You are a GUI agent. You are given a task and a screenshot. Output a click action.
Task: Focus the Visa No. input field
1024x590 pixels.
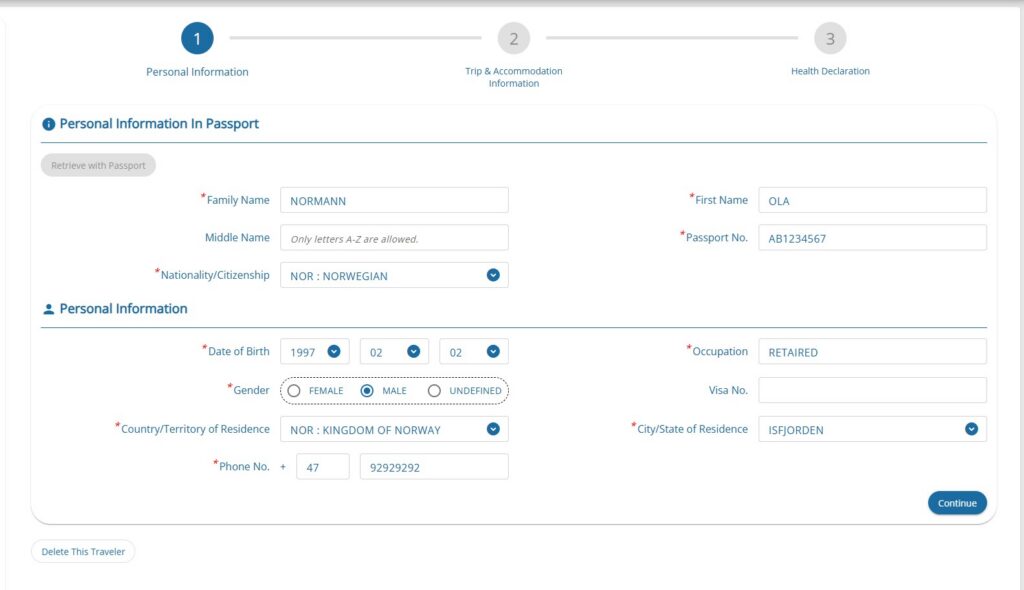click(x=872, y=390)
